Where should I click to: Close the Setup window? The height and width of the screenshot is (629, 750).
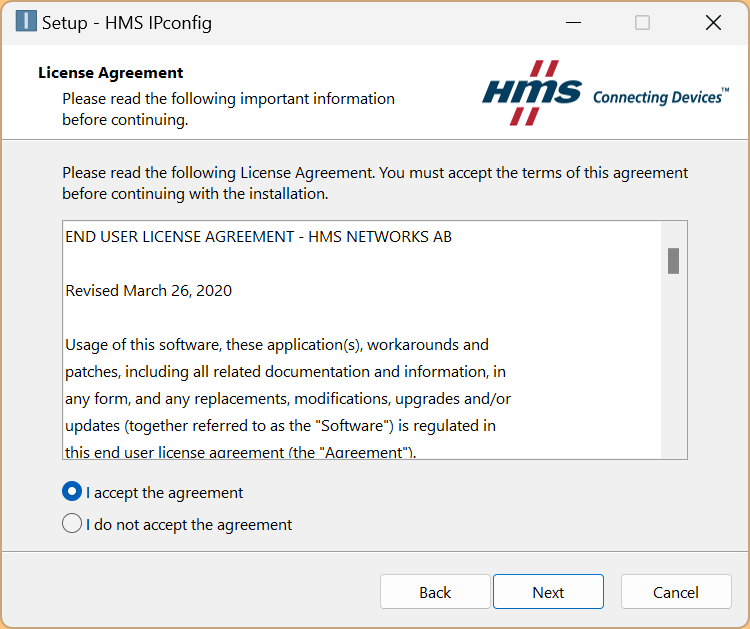click(x=713, y=22)
